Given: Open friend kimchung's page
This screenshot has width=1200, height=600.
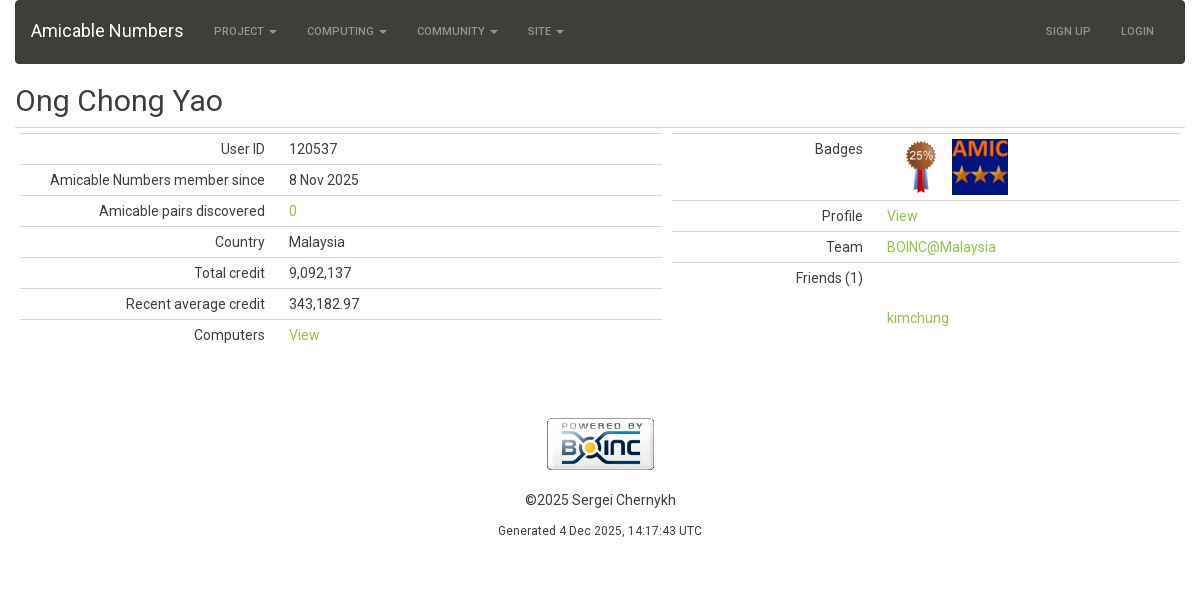Looking at the screenshot, I should 918,318.
